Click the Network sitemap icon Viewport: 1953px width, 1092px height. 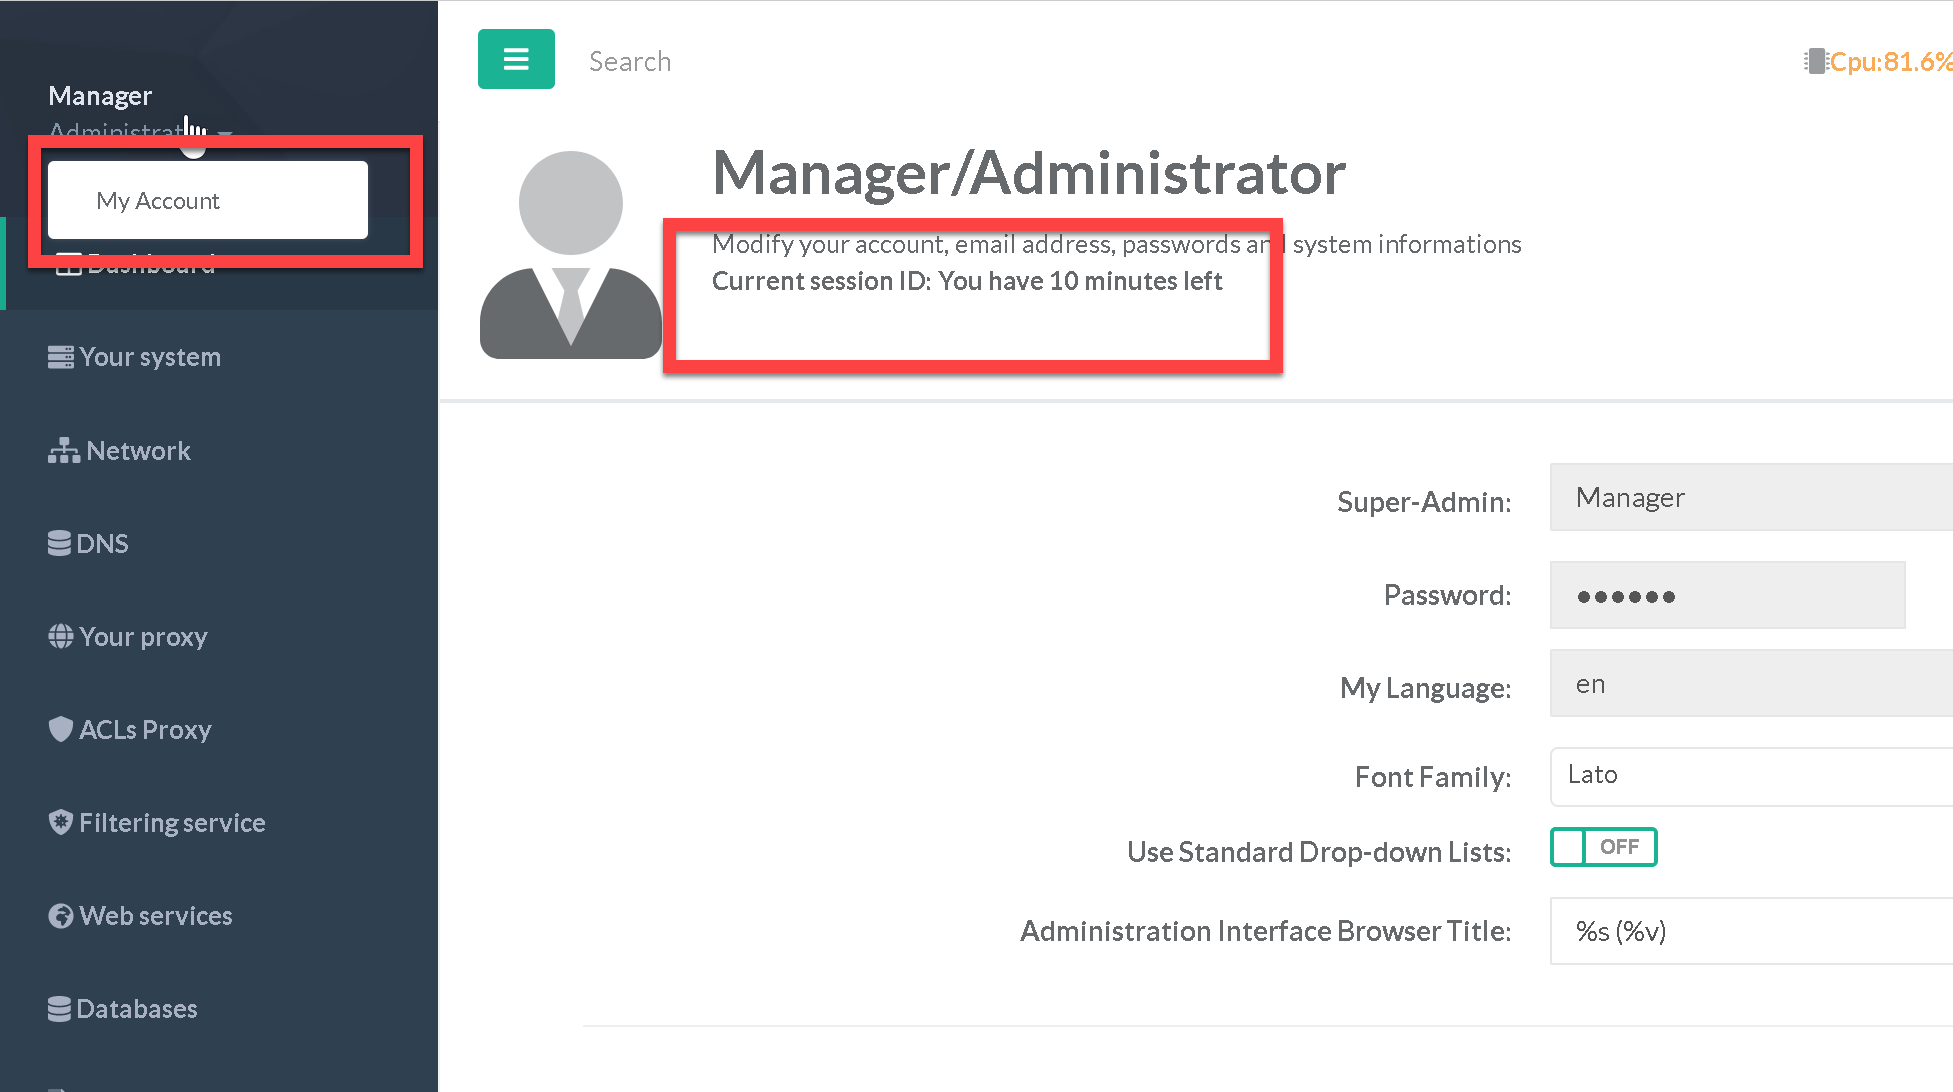(63, 451)
